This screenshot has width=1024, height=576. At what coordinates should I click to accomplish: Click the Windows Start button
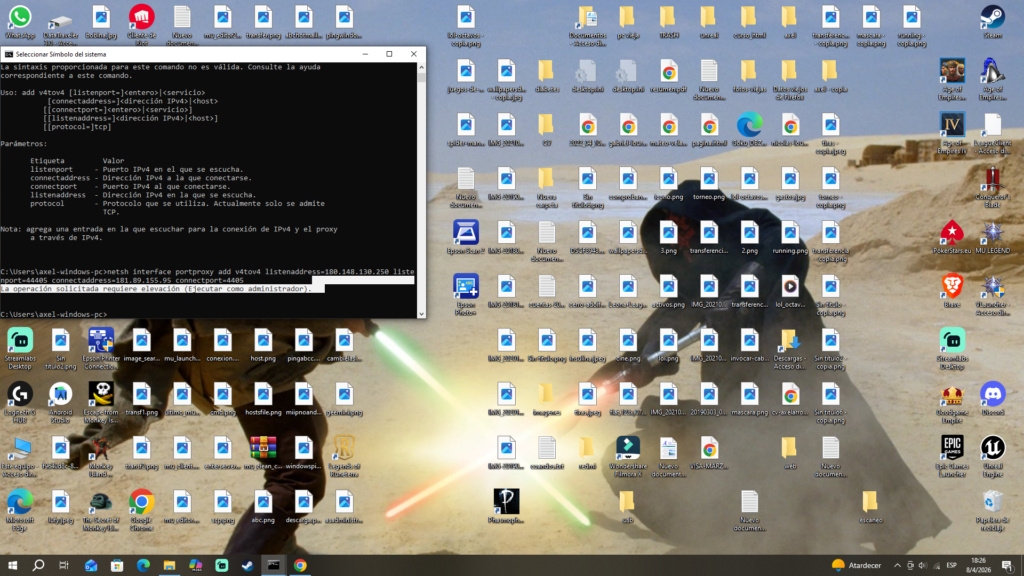[14, 565]
